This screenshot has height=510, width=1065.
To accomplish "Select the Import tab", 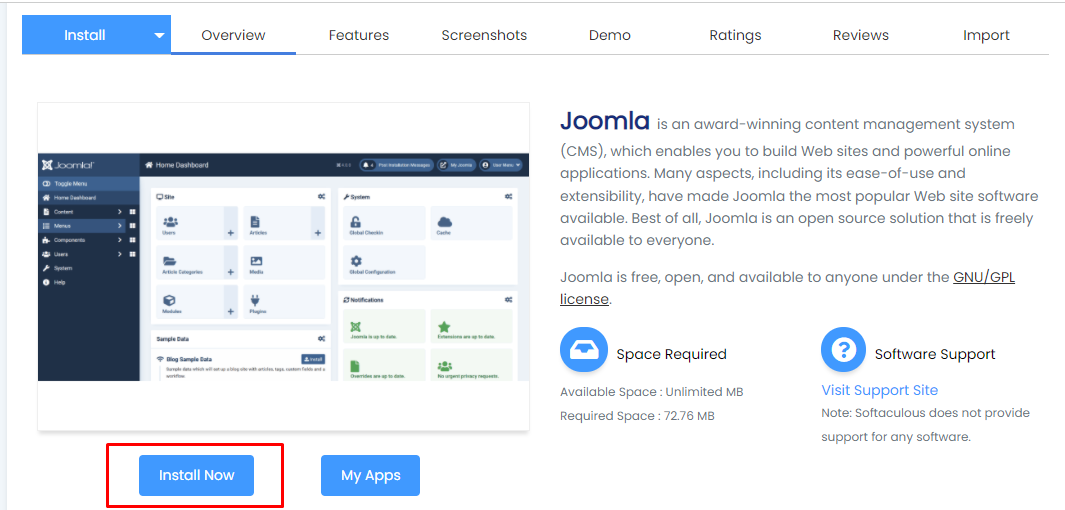I will click(986, 35).
